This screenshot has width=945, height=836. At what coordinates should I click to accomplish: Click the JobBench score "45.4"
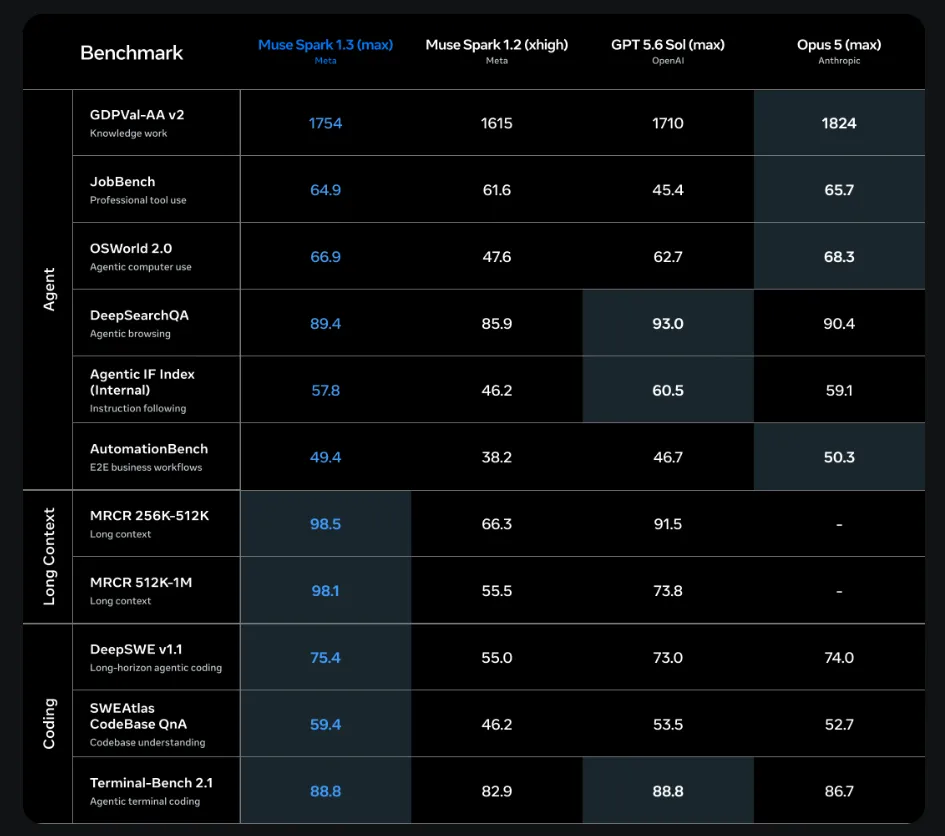(668, 190)
